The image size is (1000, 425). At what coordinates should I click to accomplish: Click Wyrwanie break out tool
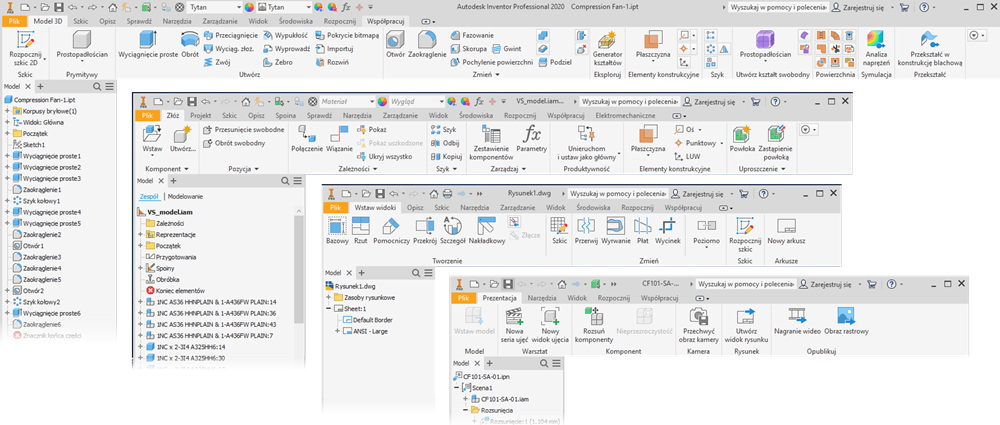[615, 230]
